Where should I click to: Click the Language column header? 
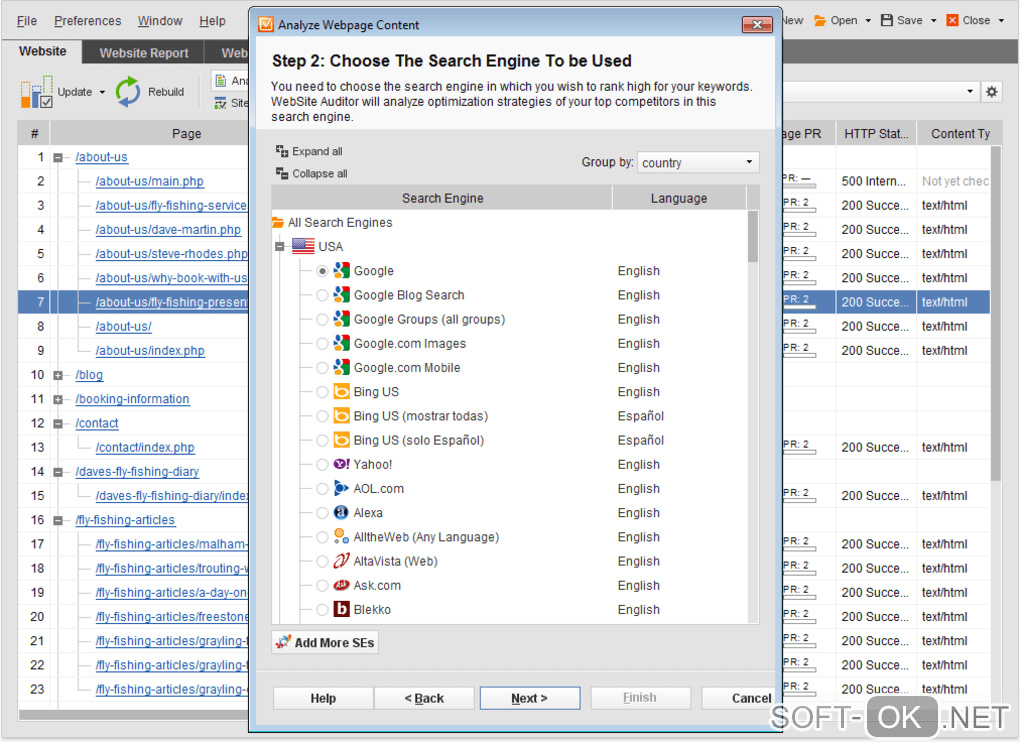click(x=679, y=198)
